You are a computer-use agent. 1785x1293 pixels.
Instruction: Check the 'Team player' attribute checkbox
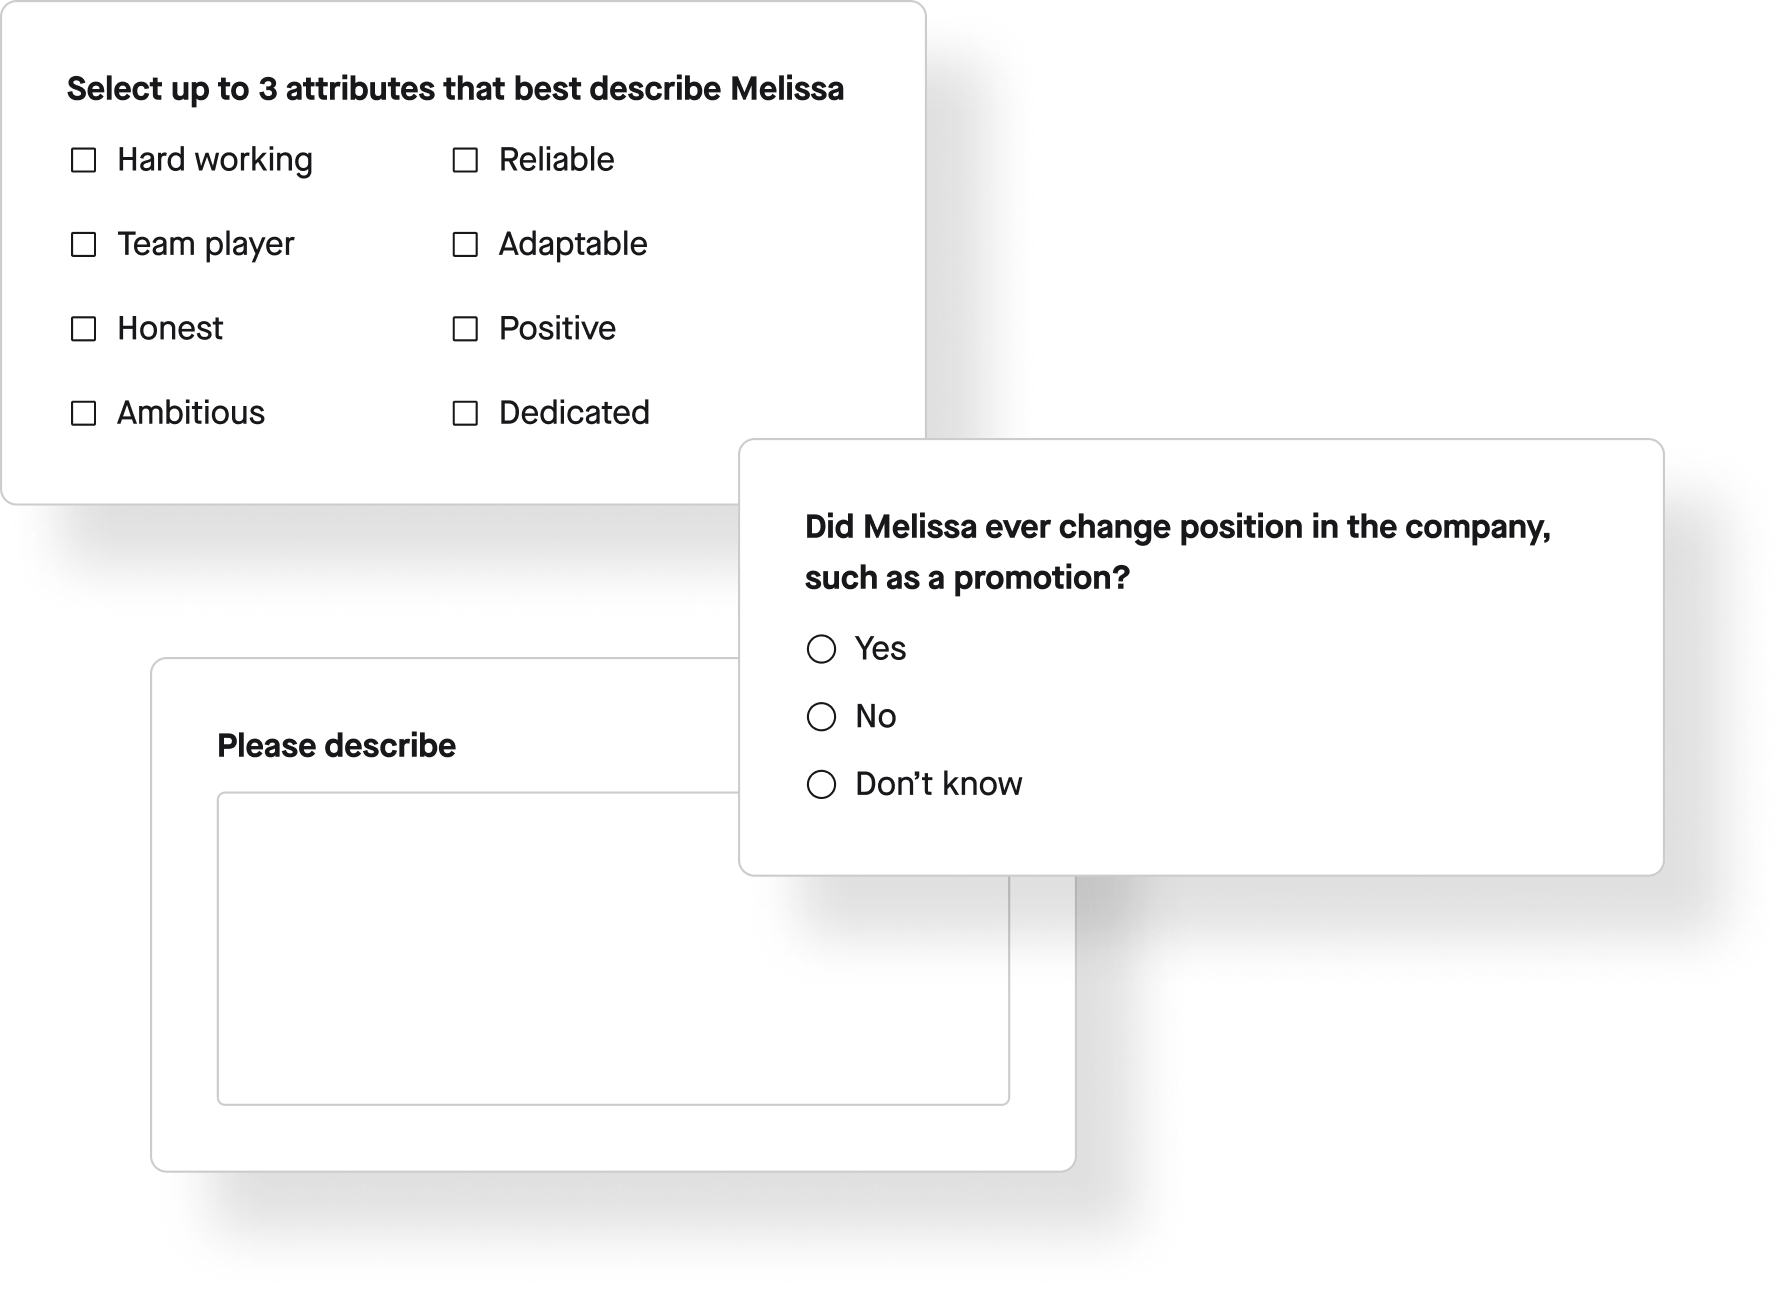tap(82, 243)
